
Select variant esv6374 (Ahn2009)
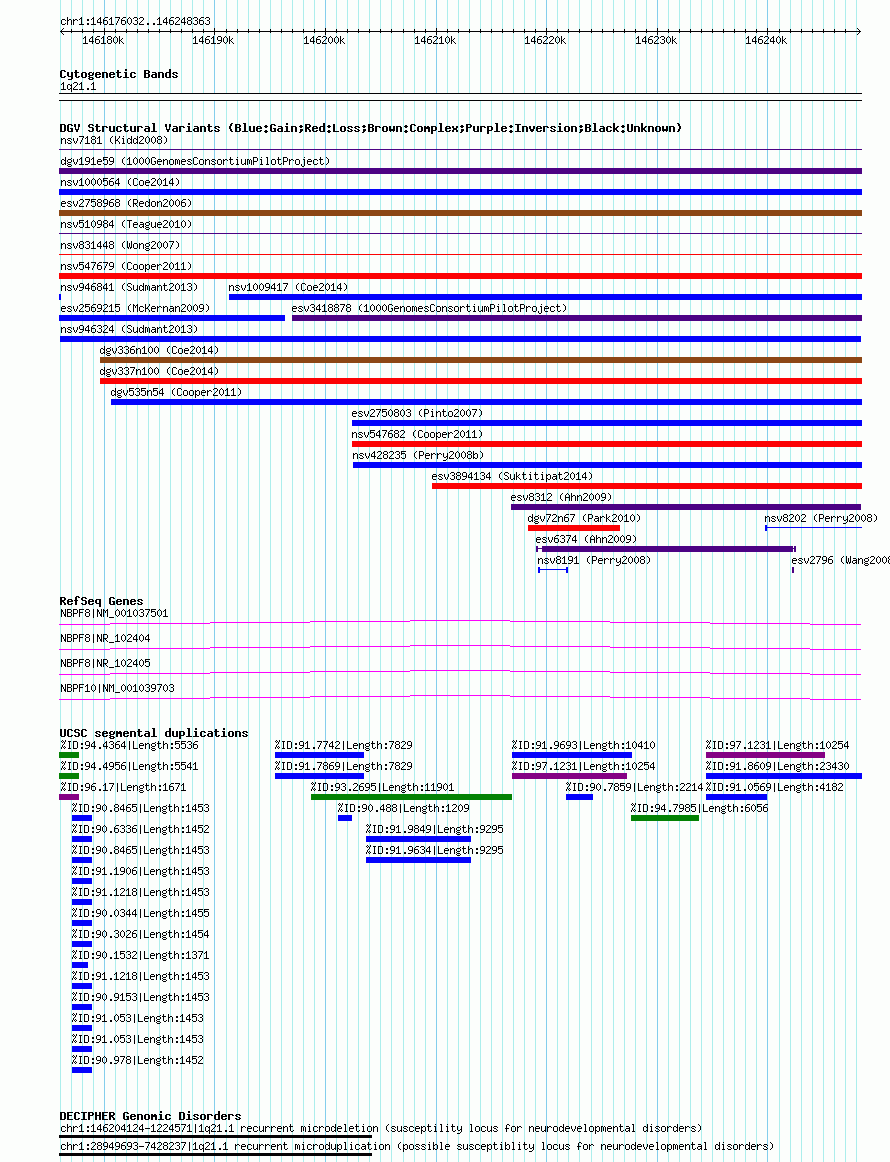586,539
